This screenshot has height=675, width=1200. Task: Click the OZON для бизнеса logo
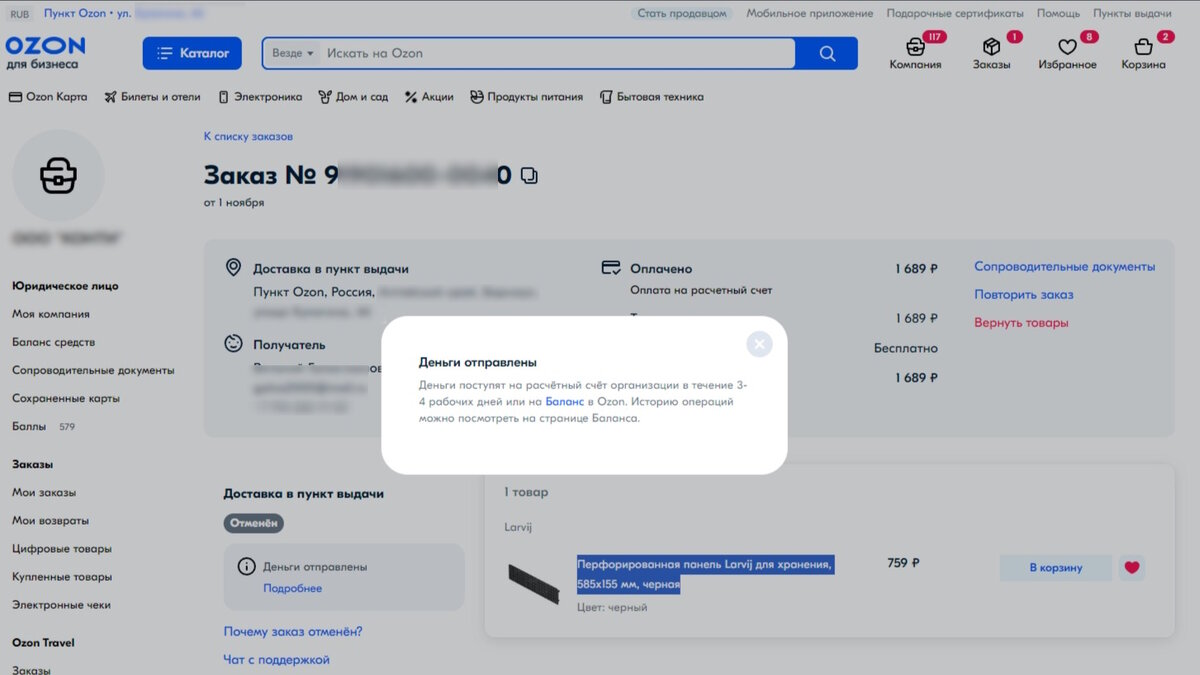tap(45, 53)
